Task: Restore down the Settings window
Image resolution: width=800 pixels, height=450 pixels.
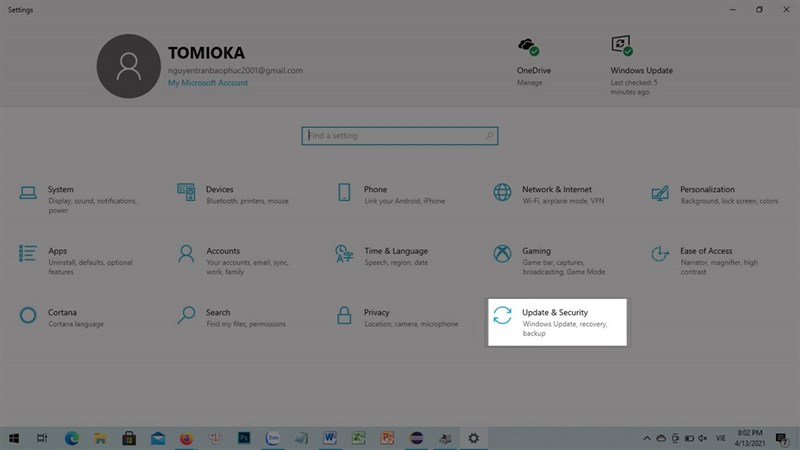Action: (759, 10)
